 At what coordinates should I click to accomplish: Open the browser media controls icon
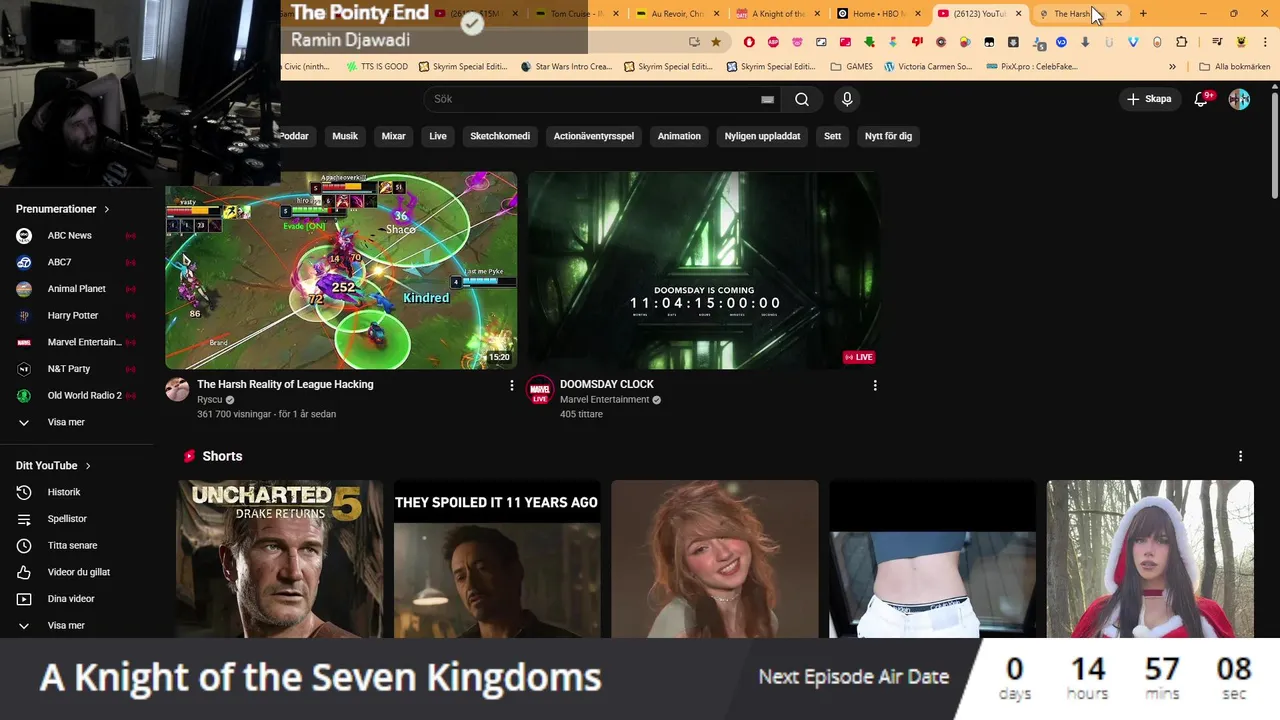[1217, 42]
